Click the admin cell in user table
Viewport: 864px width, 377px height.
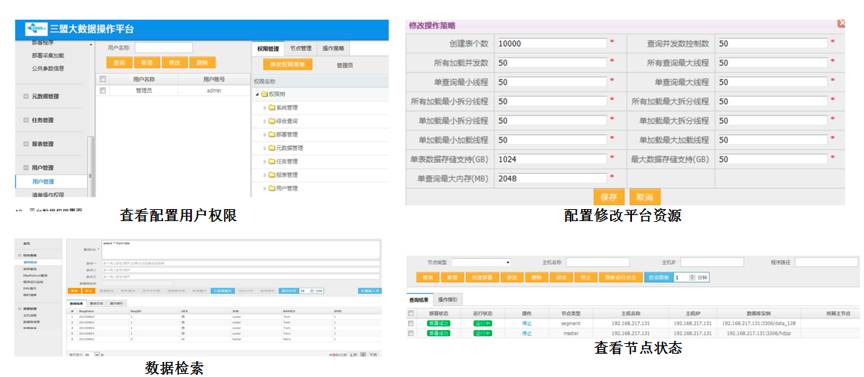(x=214, y=91)
